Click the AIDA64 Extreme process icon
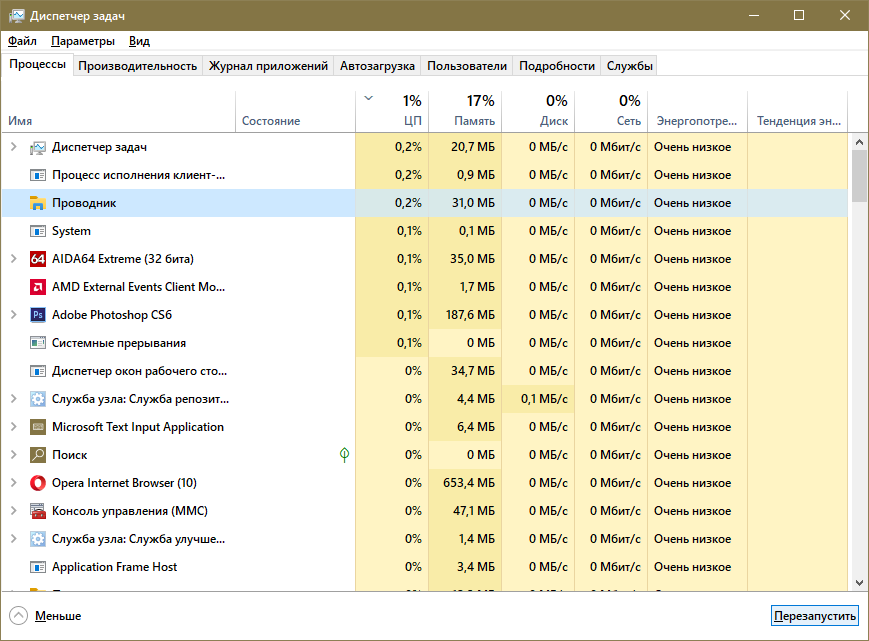The image size is (869, 641). 38,259
